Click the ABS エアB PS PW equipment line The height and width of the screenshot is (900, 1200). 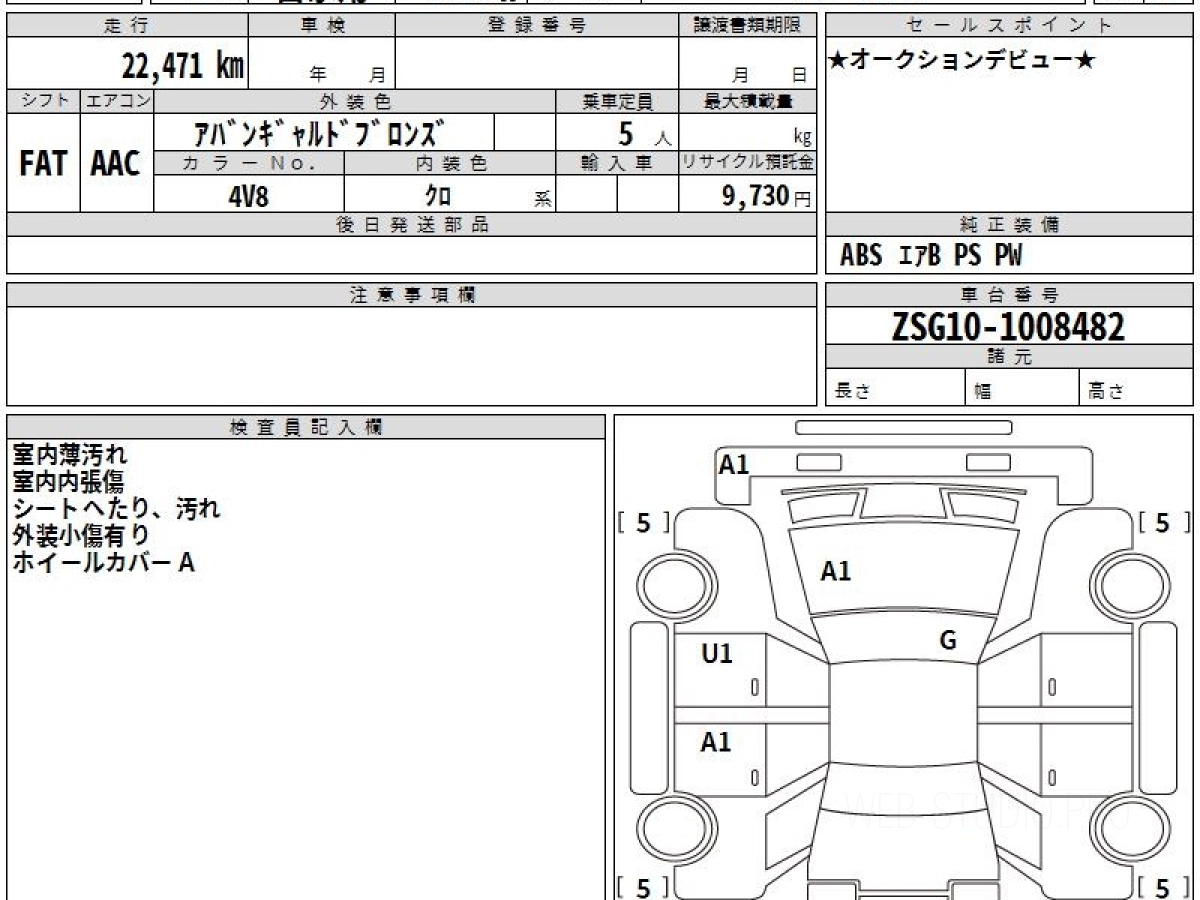pyautogui.click(x=931, y=256)
